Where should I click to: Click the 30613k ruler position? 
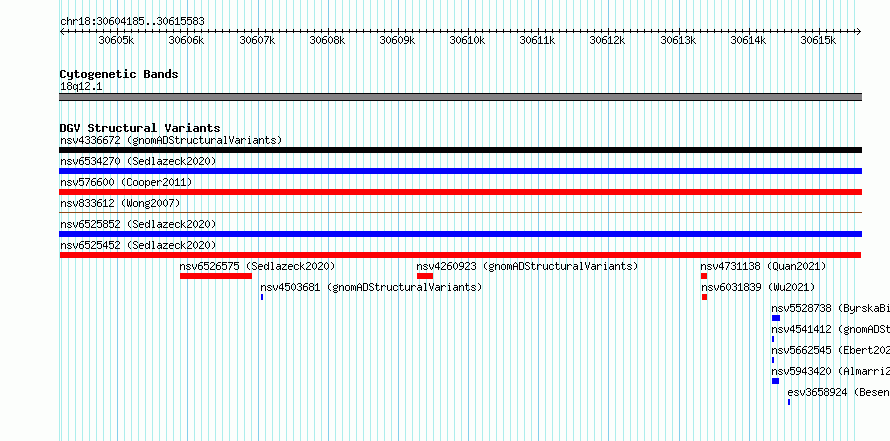point(678,40)
